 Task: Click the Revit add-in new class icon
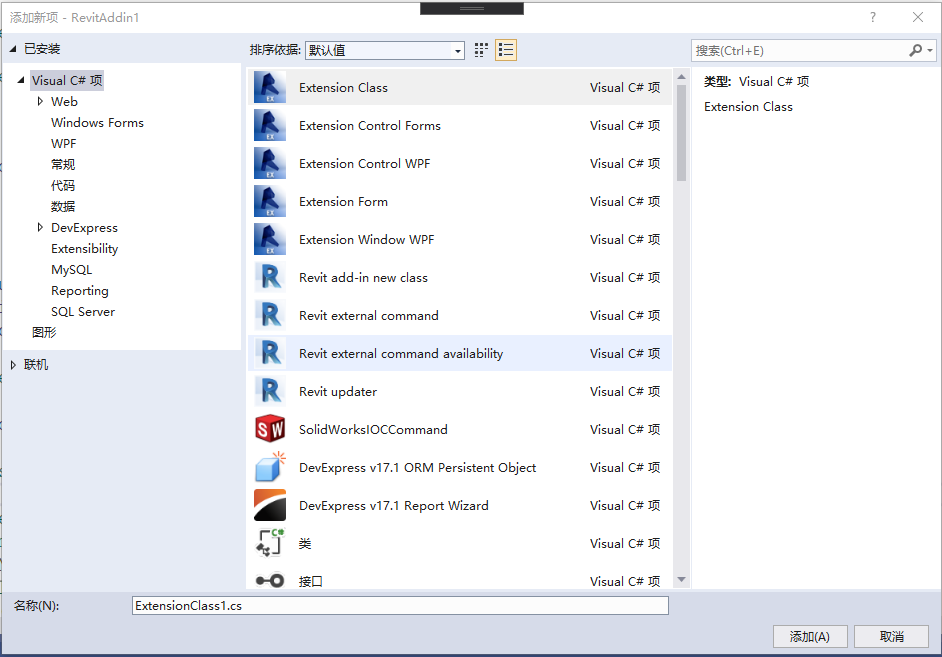[269, 277]
